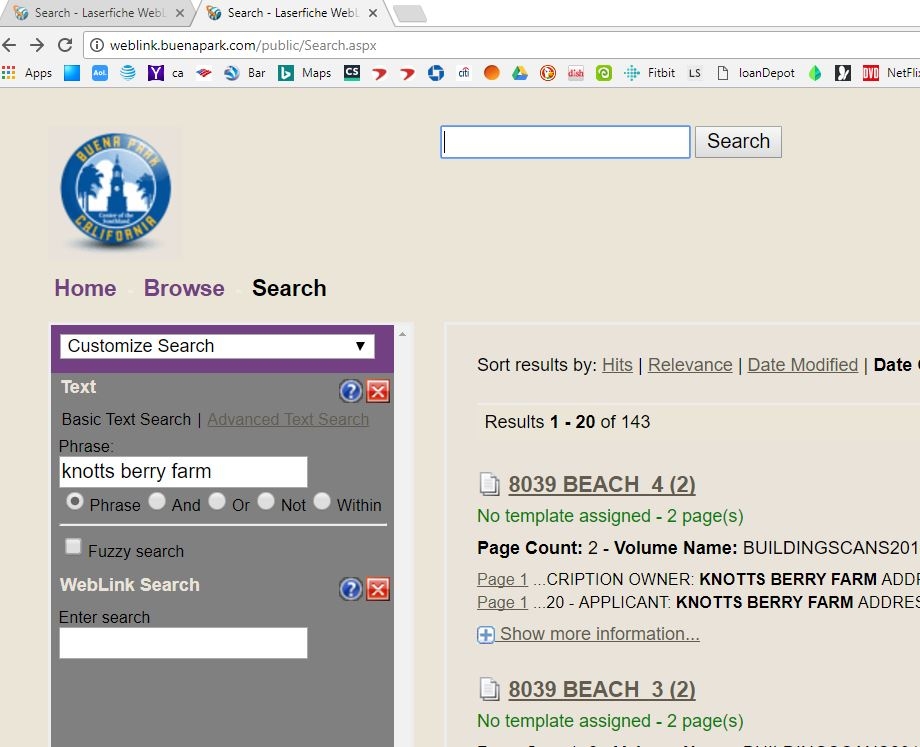The width and height of the screenshot is (920, 747).
Task: Open a new browser tab
Action: coord(410,13)
